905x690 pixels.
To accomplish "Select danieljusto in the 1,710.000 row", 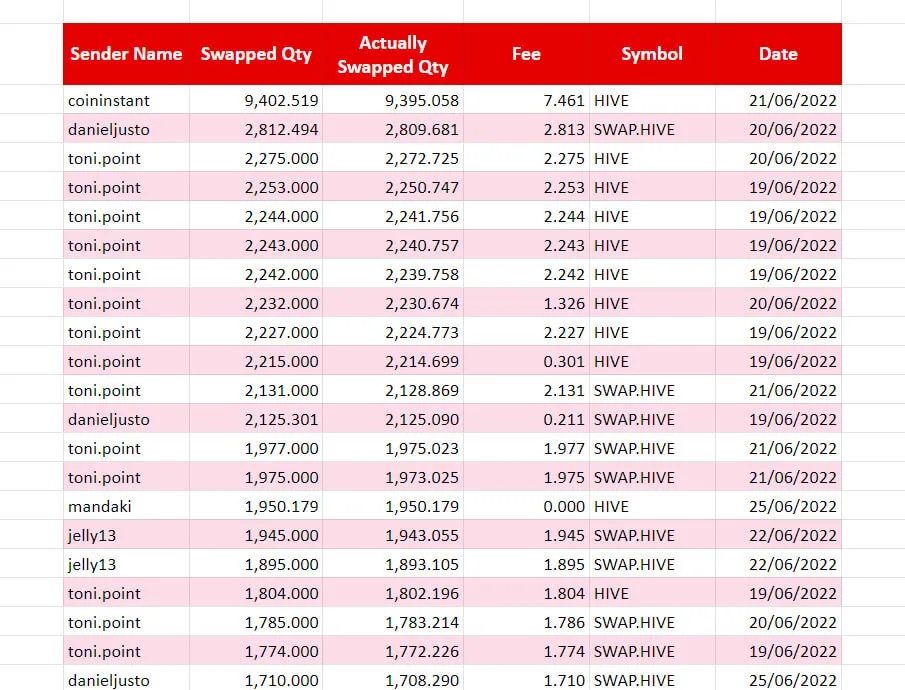I will pyautogui.click(x=126, y=678).
